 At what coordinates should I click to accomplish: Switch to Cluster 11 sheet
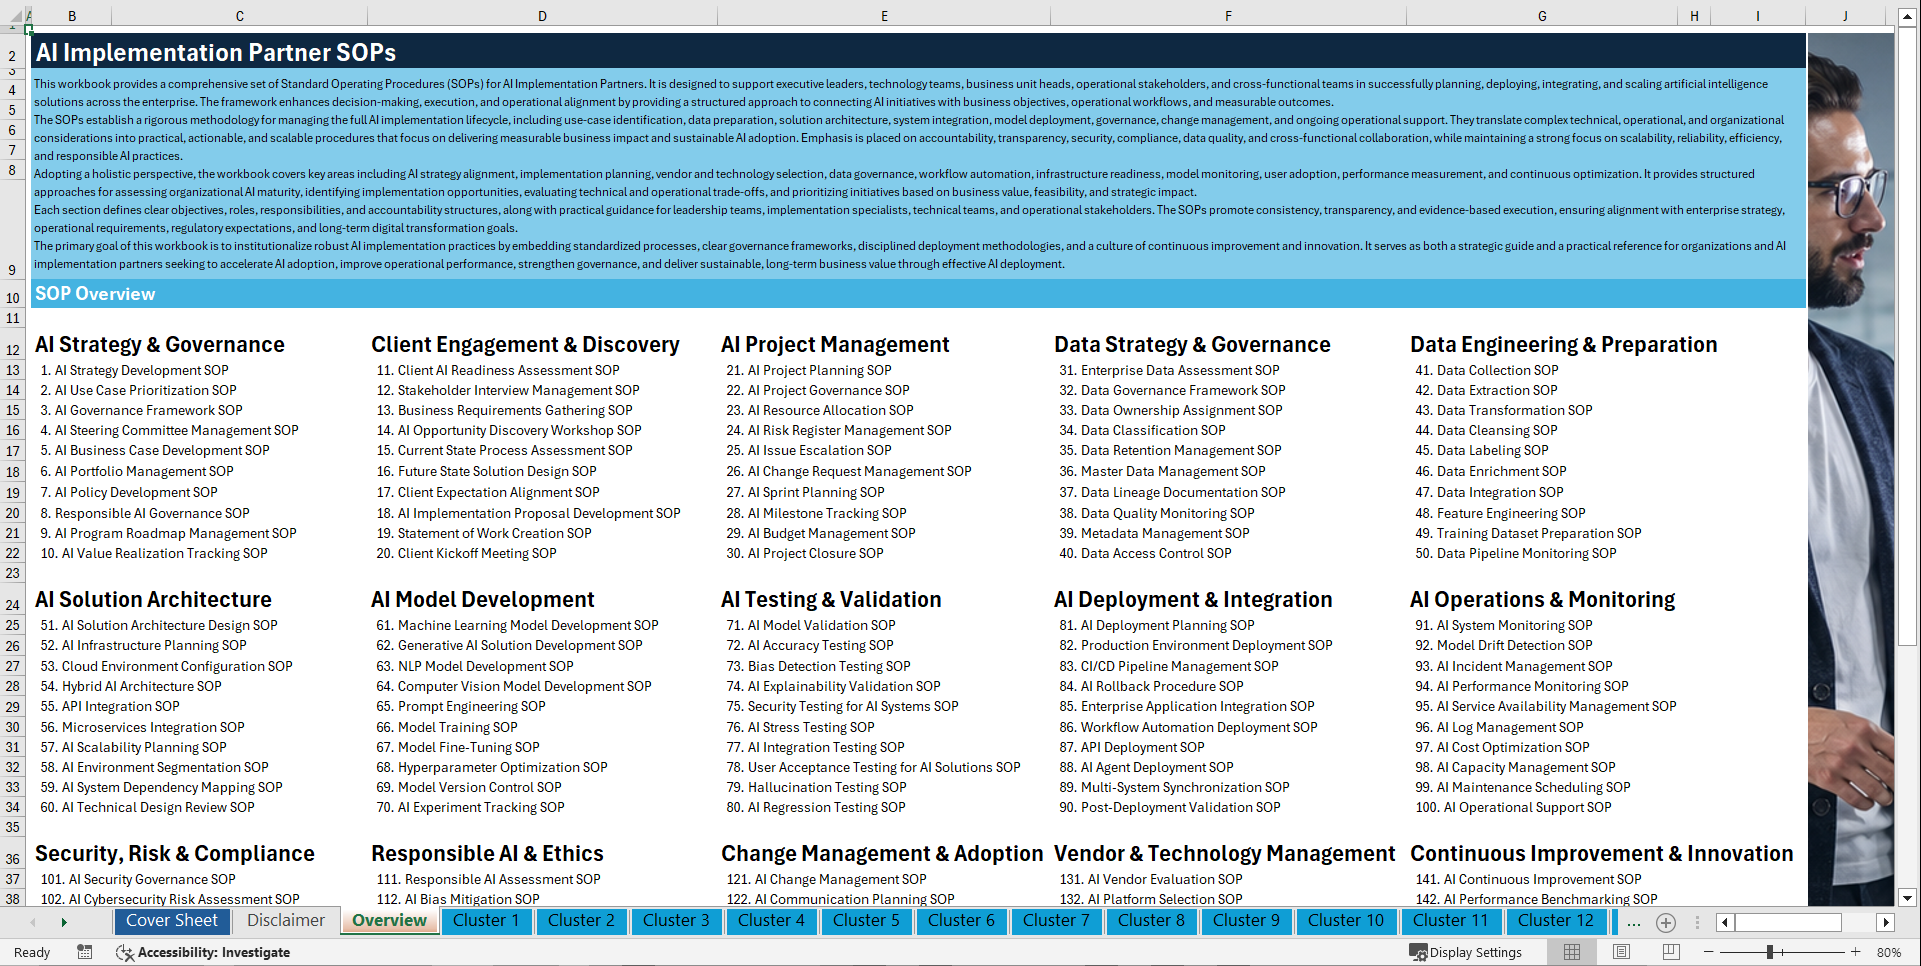1451,921
